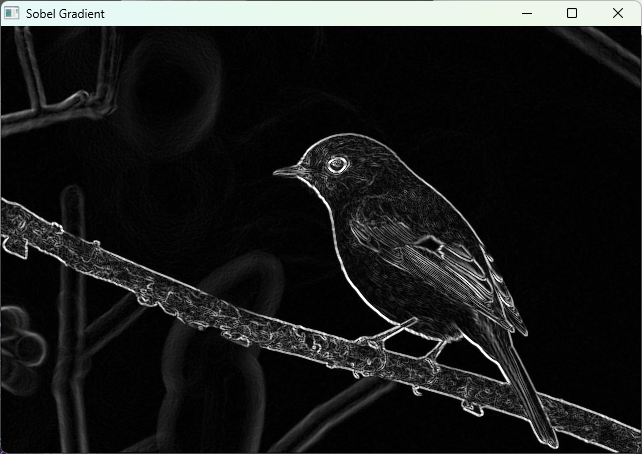Viewport: 642px width, 454px height.
Task: Click the Sobel Gradient window app icon
Action: click(x=11, y=13)
